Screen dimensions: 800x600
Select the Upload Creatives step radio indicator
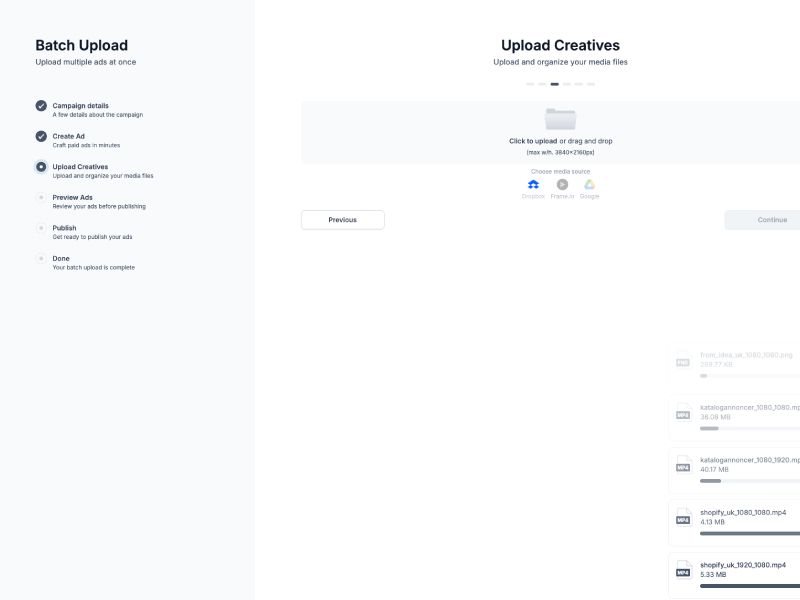(40, 167)
